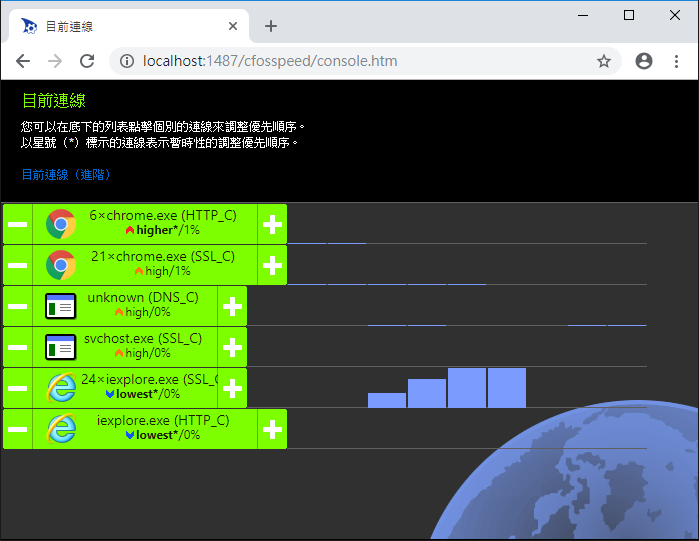
Task: Open a new browser tab
Action: click(x=271, y=26)
